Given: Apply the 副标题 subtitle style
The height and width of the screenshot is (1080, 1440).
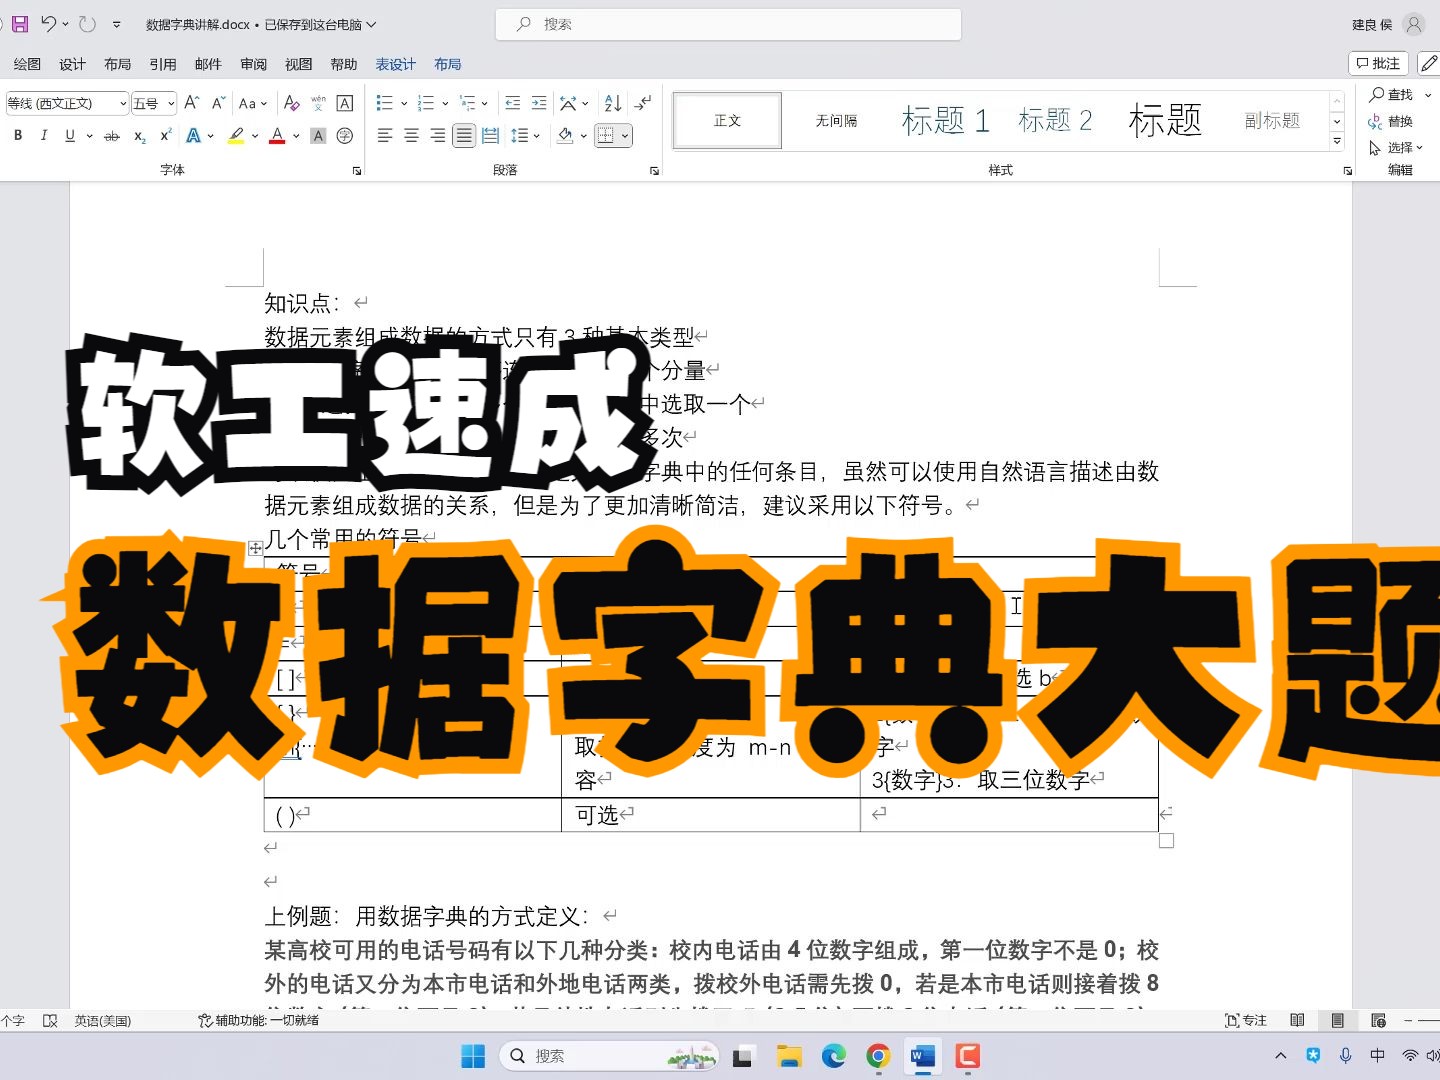Looking at the screenshot, I should coord(1272,120).
